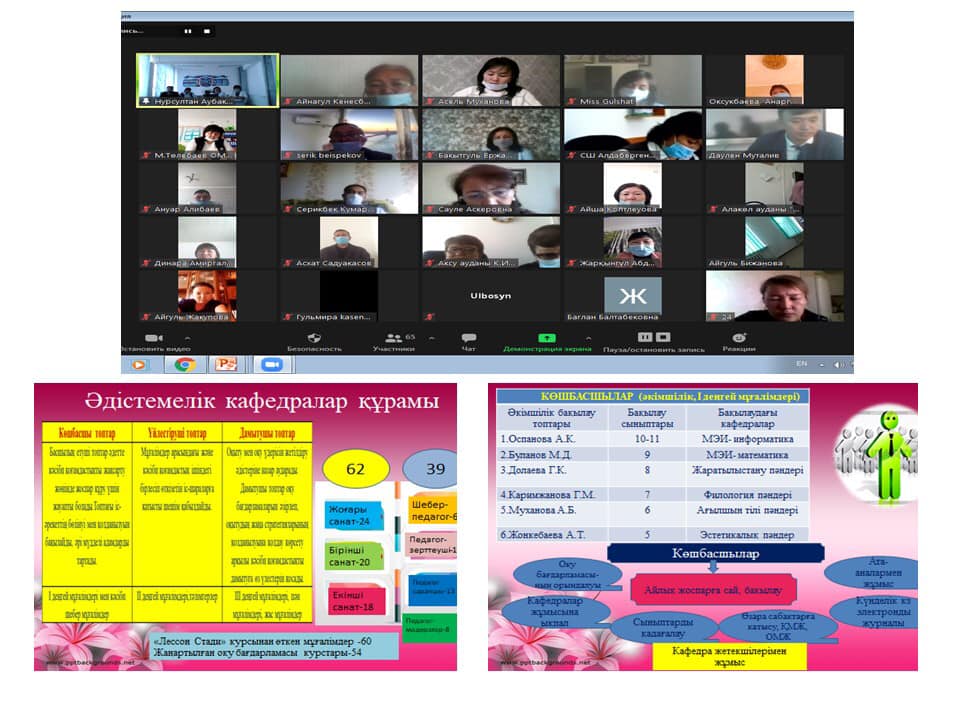
Task: Select Miss Gulshat's video tile
Action: pyautogui.click(x=632, y=80)
